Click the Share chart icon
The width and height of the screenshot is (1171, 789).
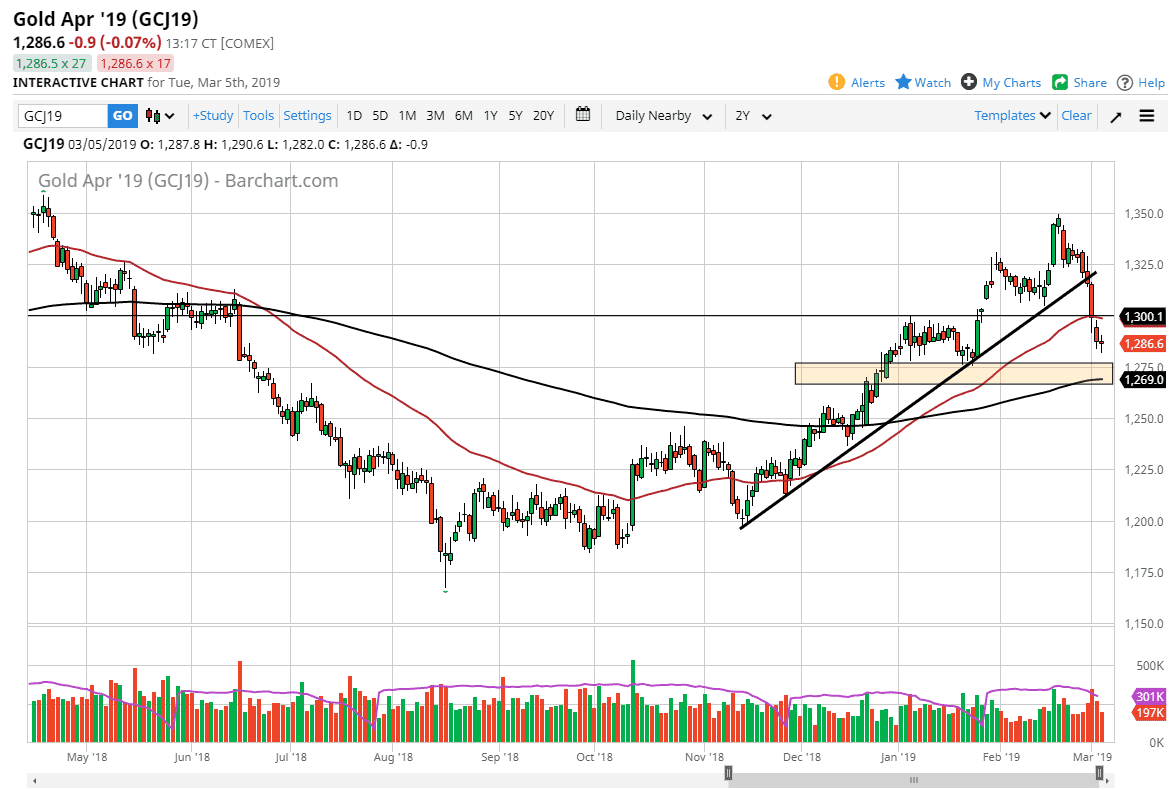click(1059, 82)
